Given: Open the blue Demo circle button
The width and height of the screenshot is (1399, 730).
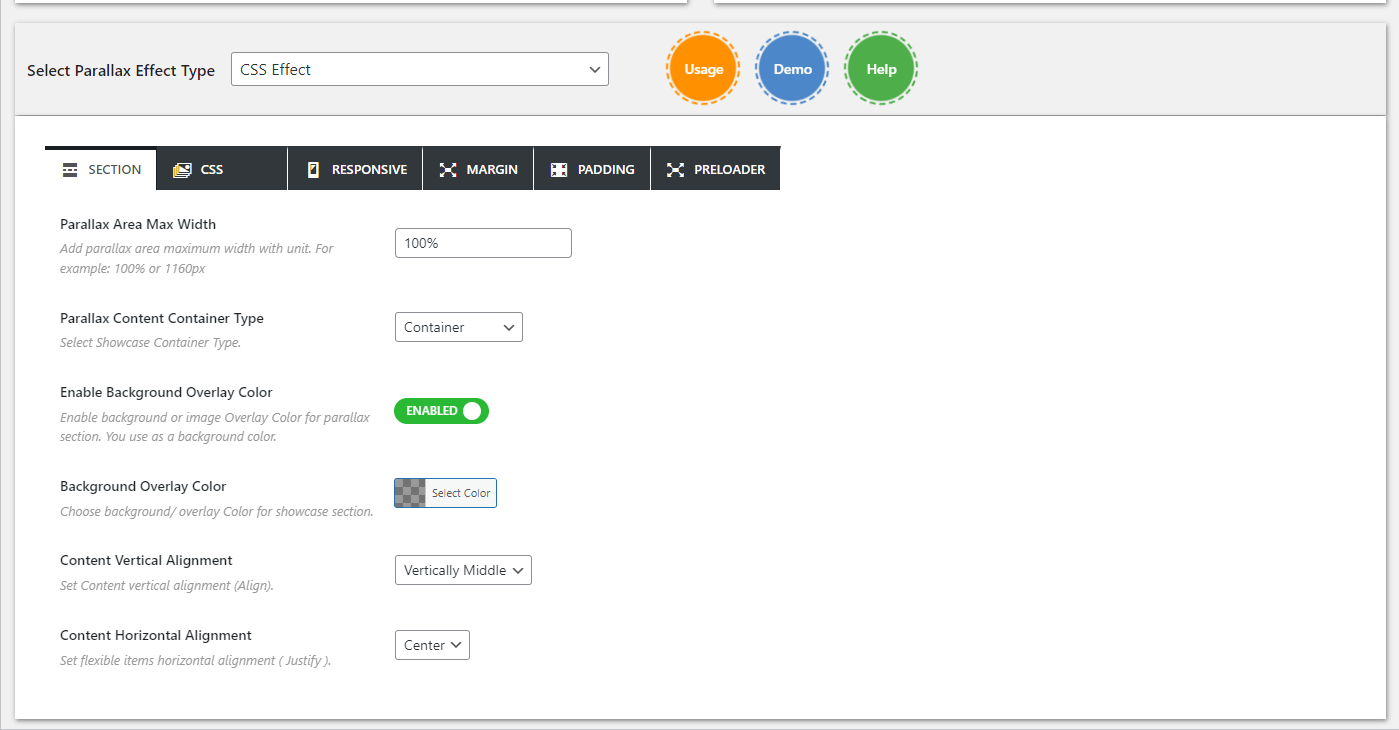Looking at the screenshot, I should coord(793,69).
